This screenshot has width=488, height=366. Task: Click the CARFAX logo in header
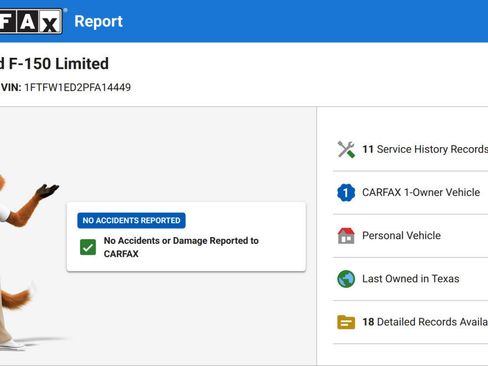coord(31,21)
